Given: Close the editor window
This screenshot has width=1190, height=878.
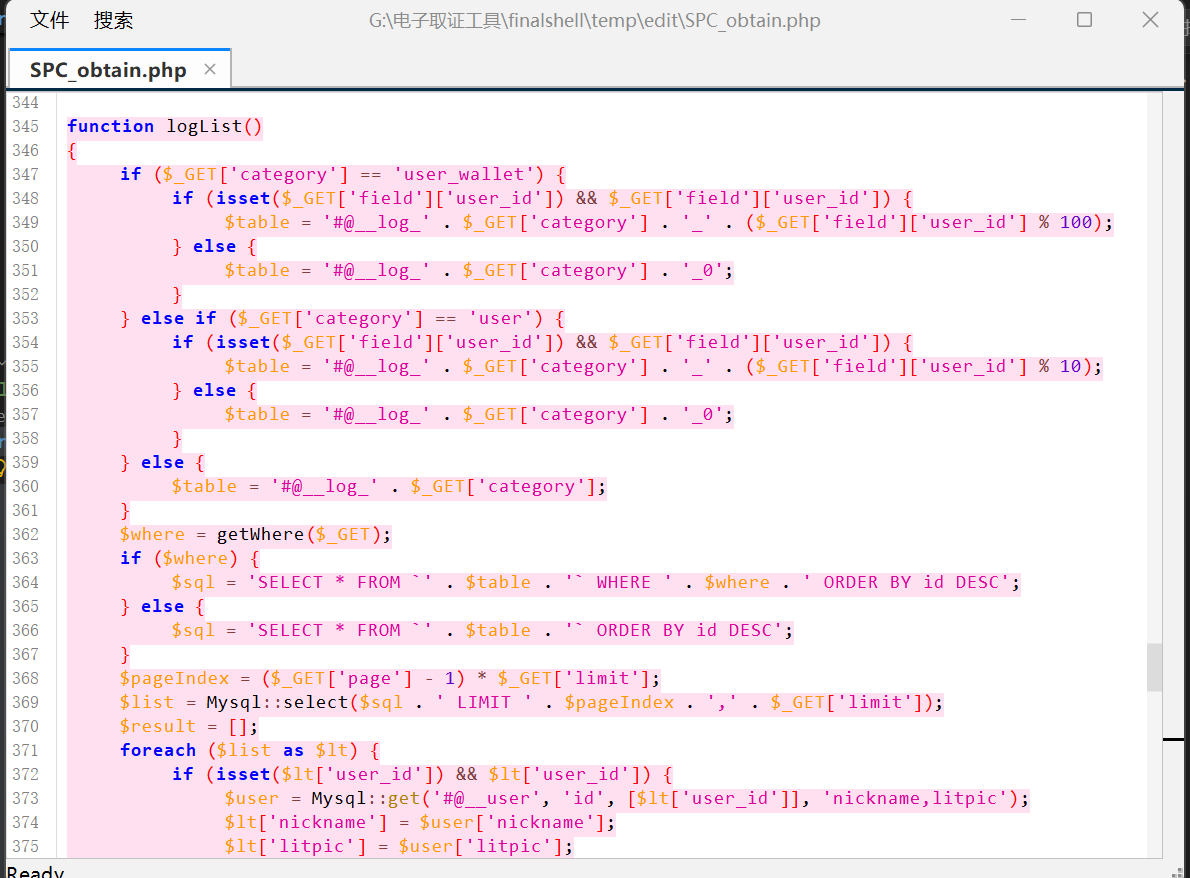Looking at the screenshot, I should pos(1150,20).
